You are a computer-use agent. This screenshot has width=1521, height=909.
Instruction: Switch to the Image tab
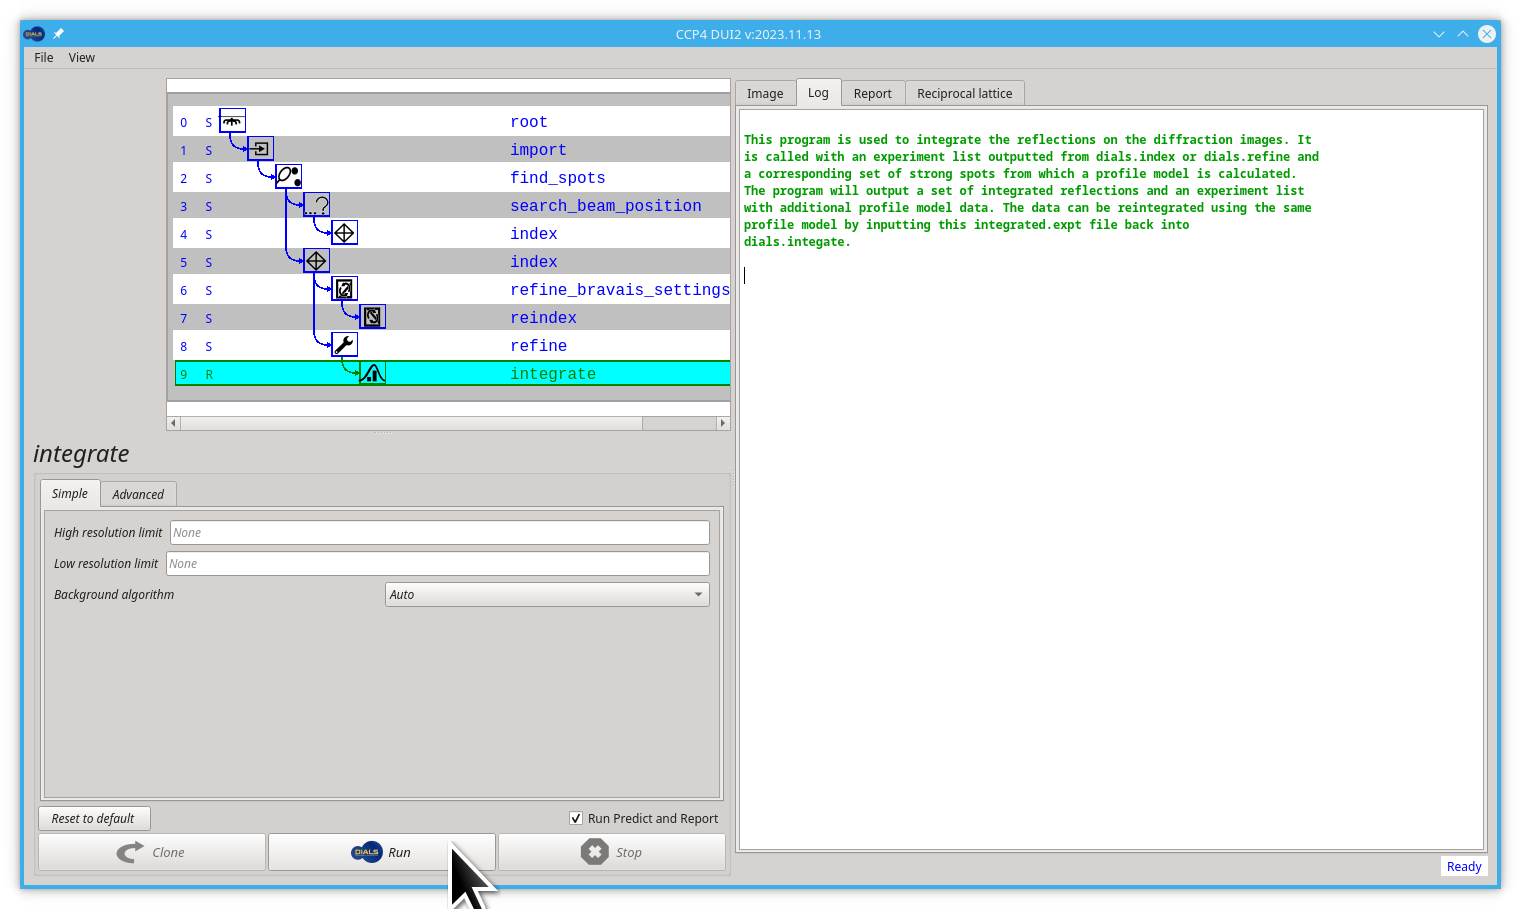point(765,93)
